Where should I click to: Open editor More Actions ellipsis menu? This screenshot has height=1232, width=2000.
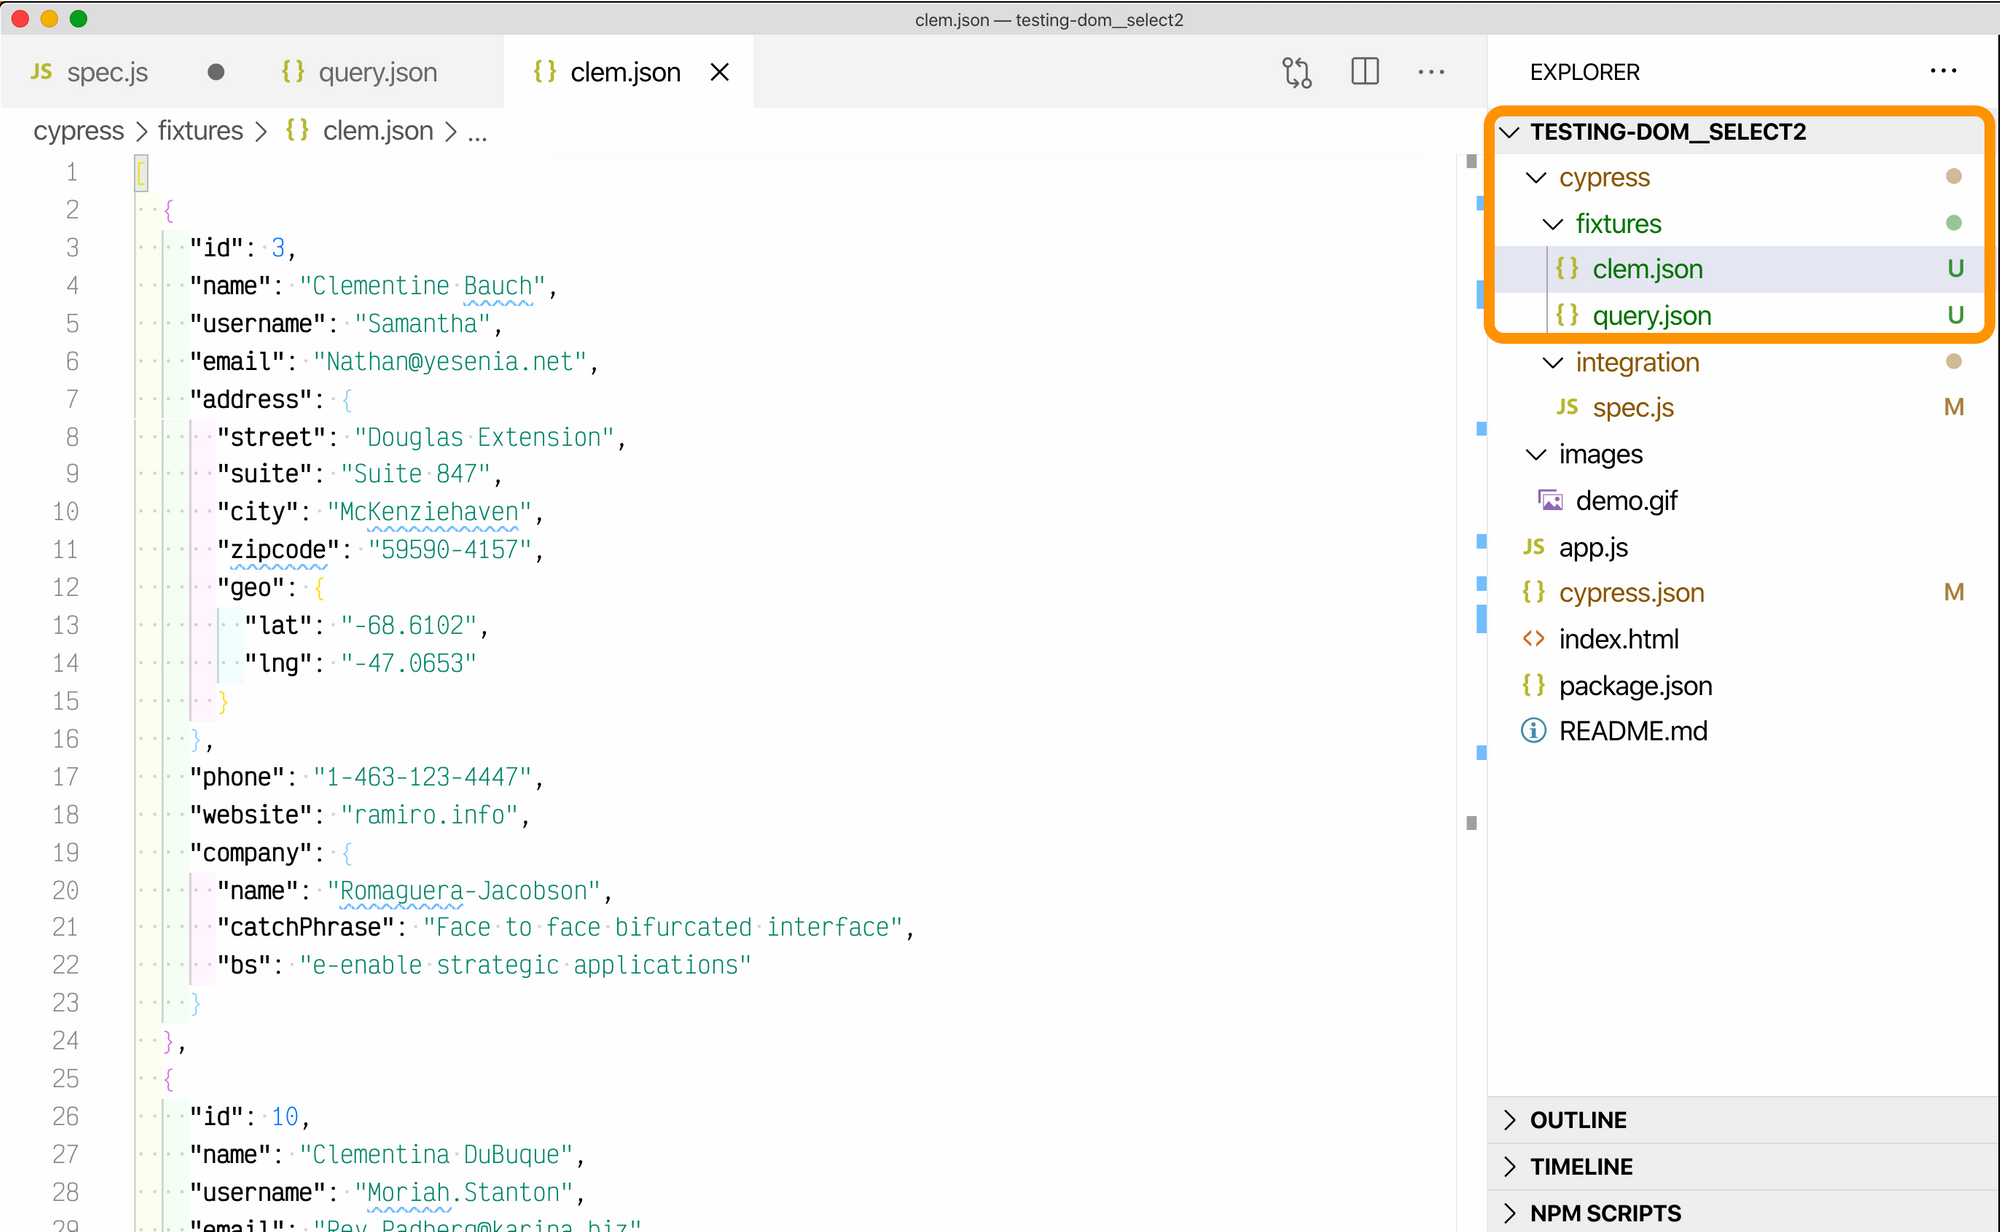(1431, 72)
